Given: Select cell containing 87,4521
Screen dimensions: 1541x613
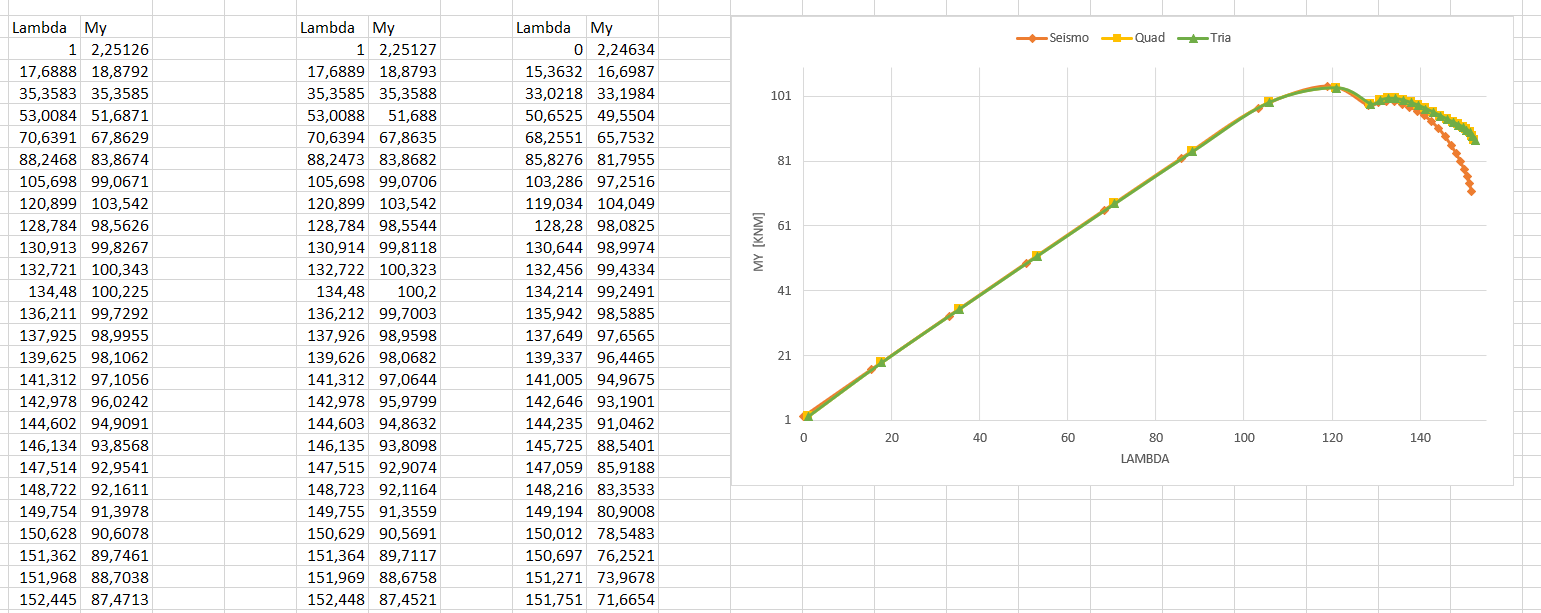Looking at the screenshot, I should (405, 600).
